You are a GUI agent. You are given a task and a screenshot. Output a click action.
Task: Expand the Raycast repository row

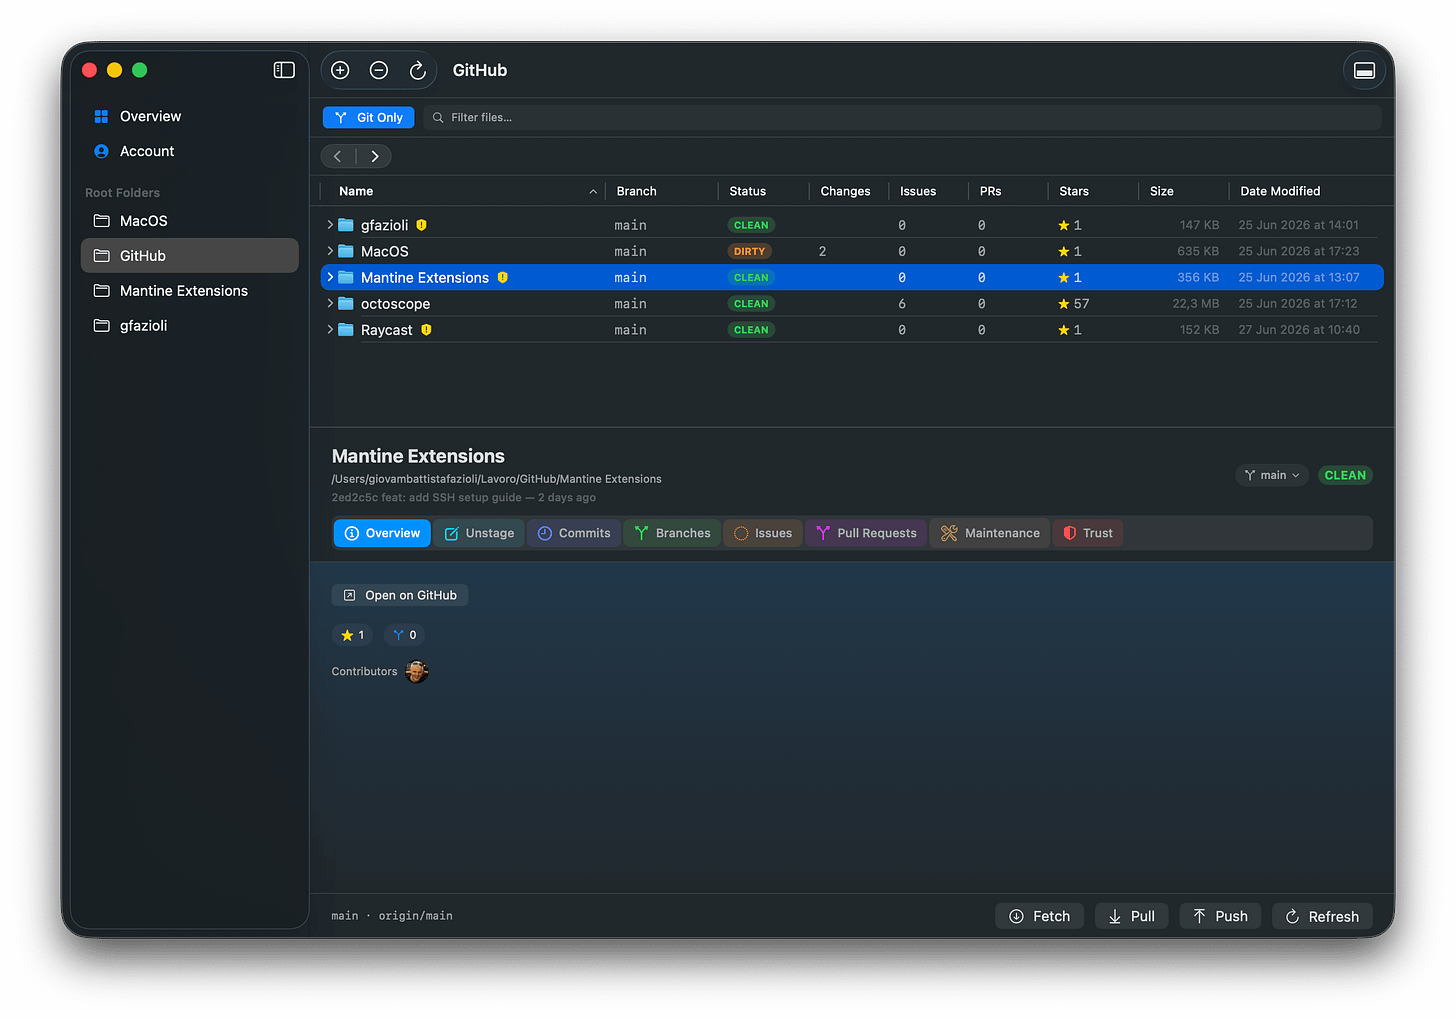(330, 329)
